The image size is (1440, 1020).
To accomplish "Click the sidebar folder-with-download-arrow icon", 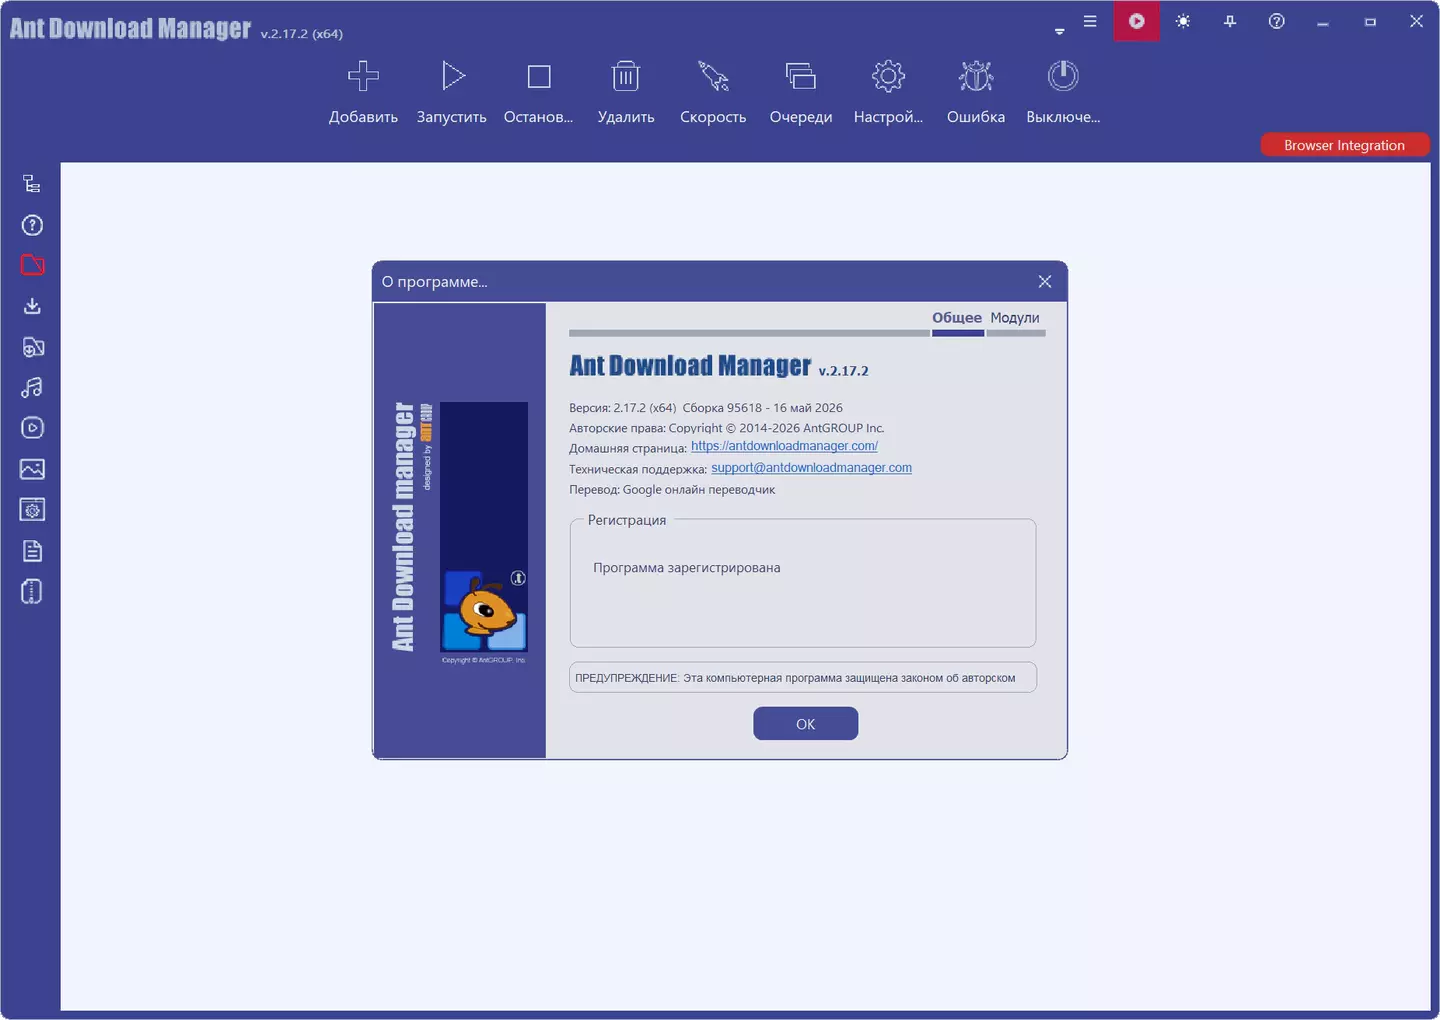I will coord(32,347).
